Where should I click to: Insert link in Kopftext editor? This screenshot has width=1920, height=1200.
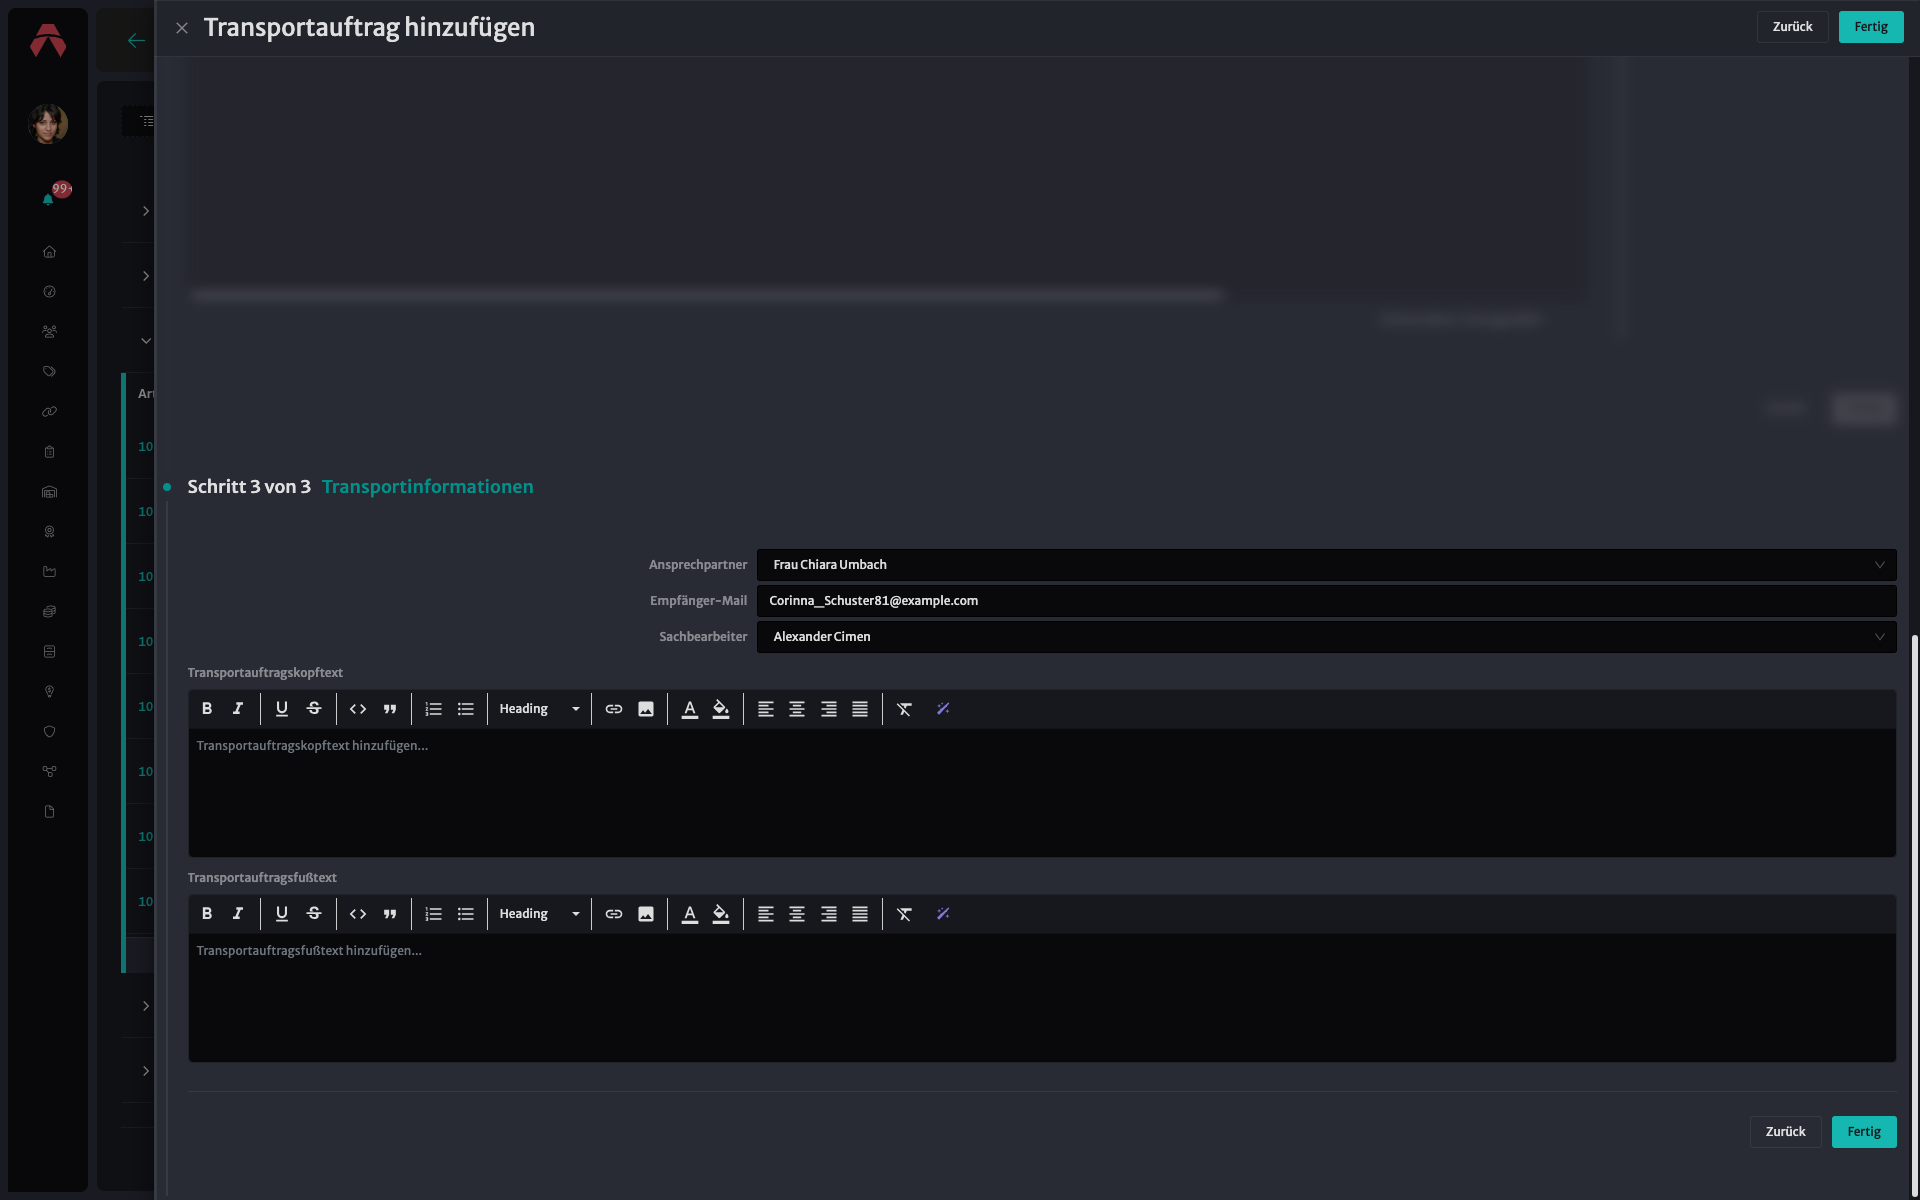614,709
